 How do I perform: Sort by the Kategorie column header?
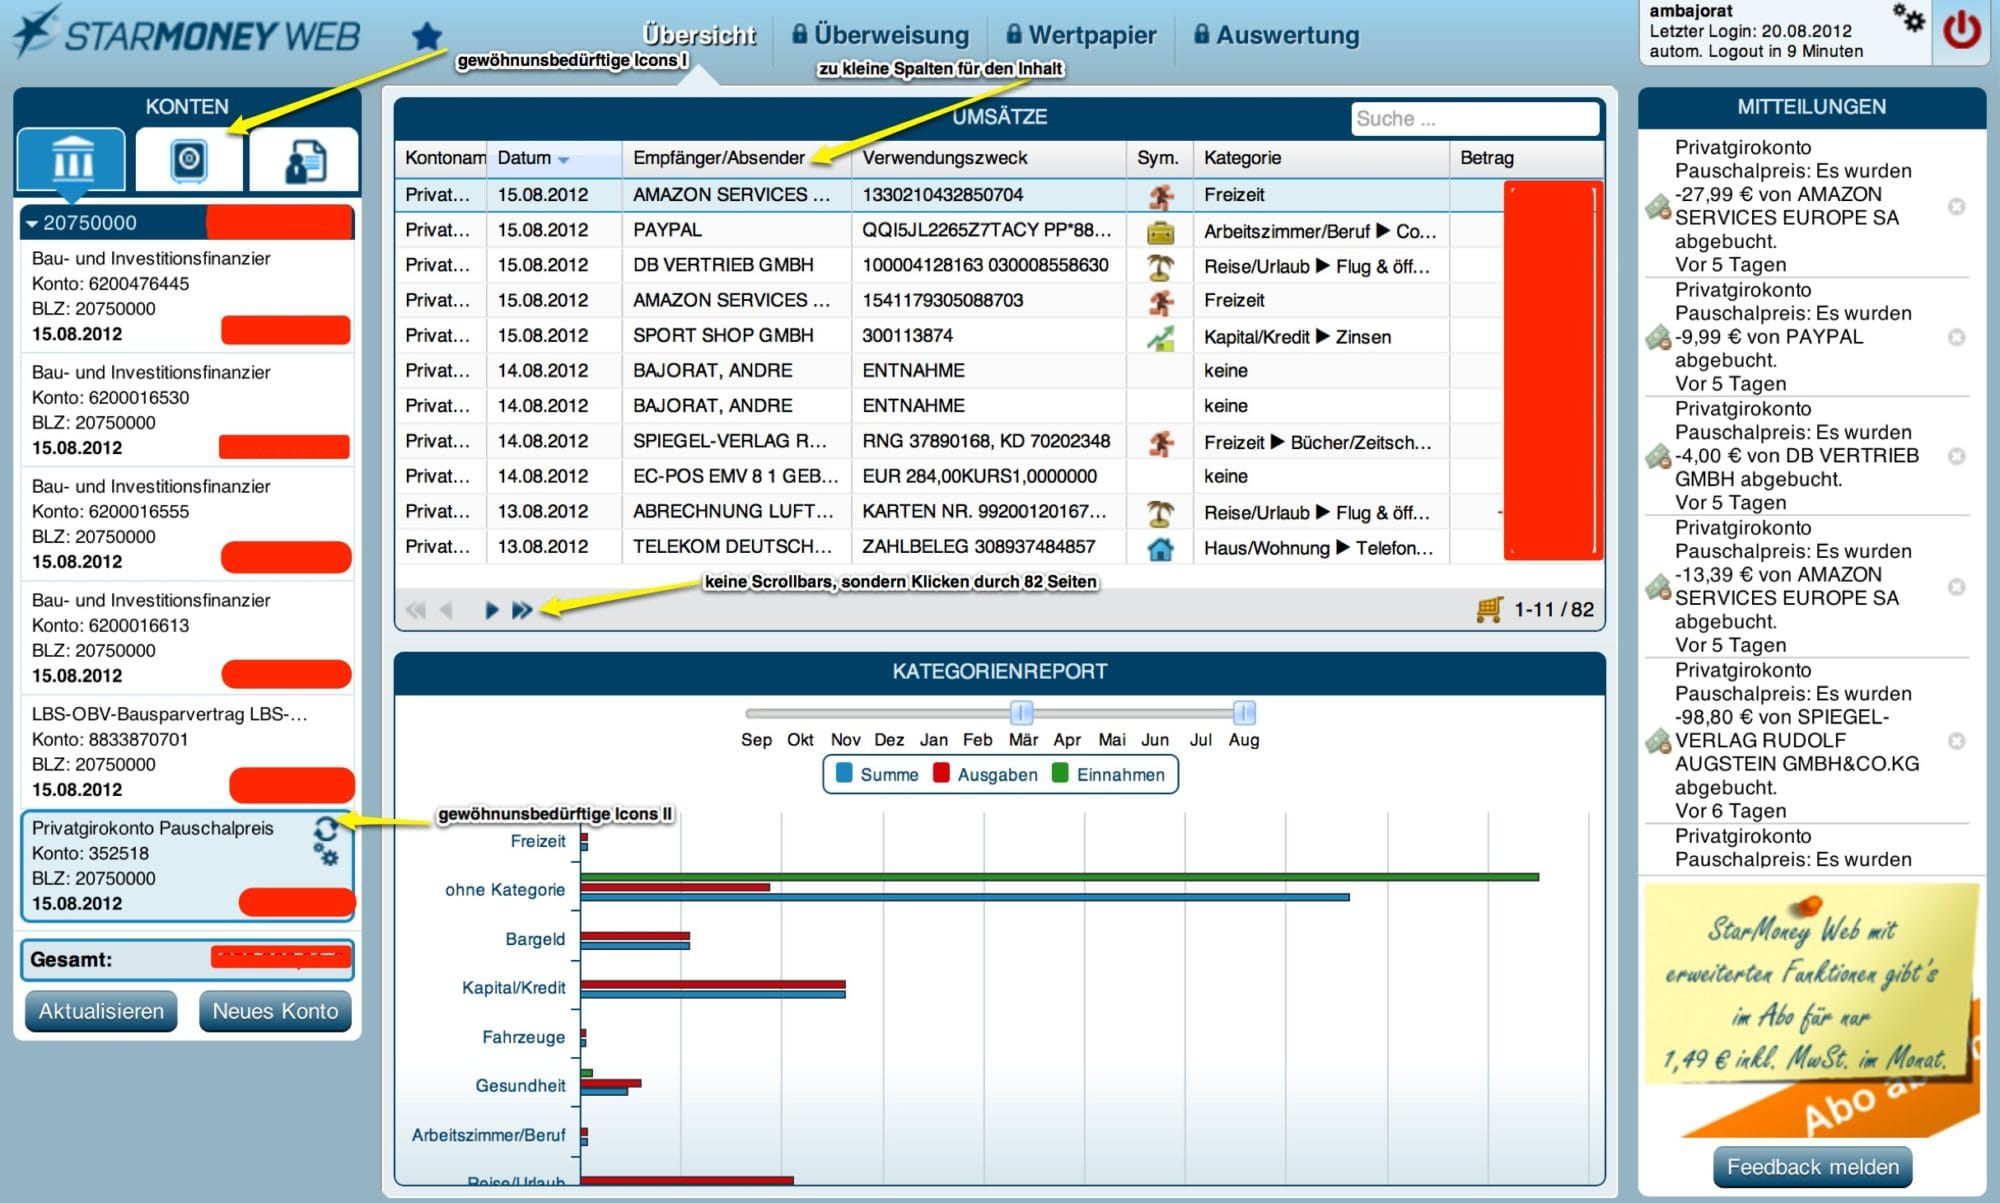point(1320,158)
